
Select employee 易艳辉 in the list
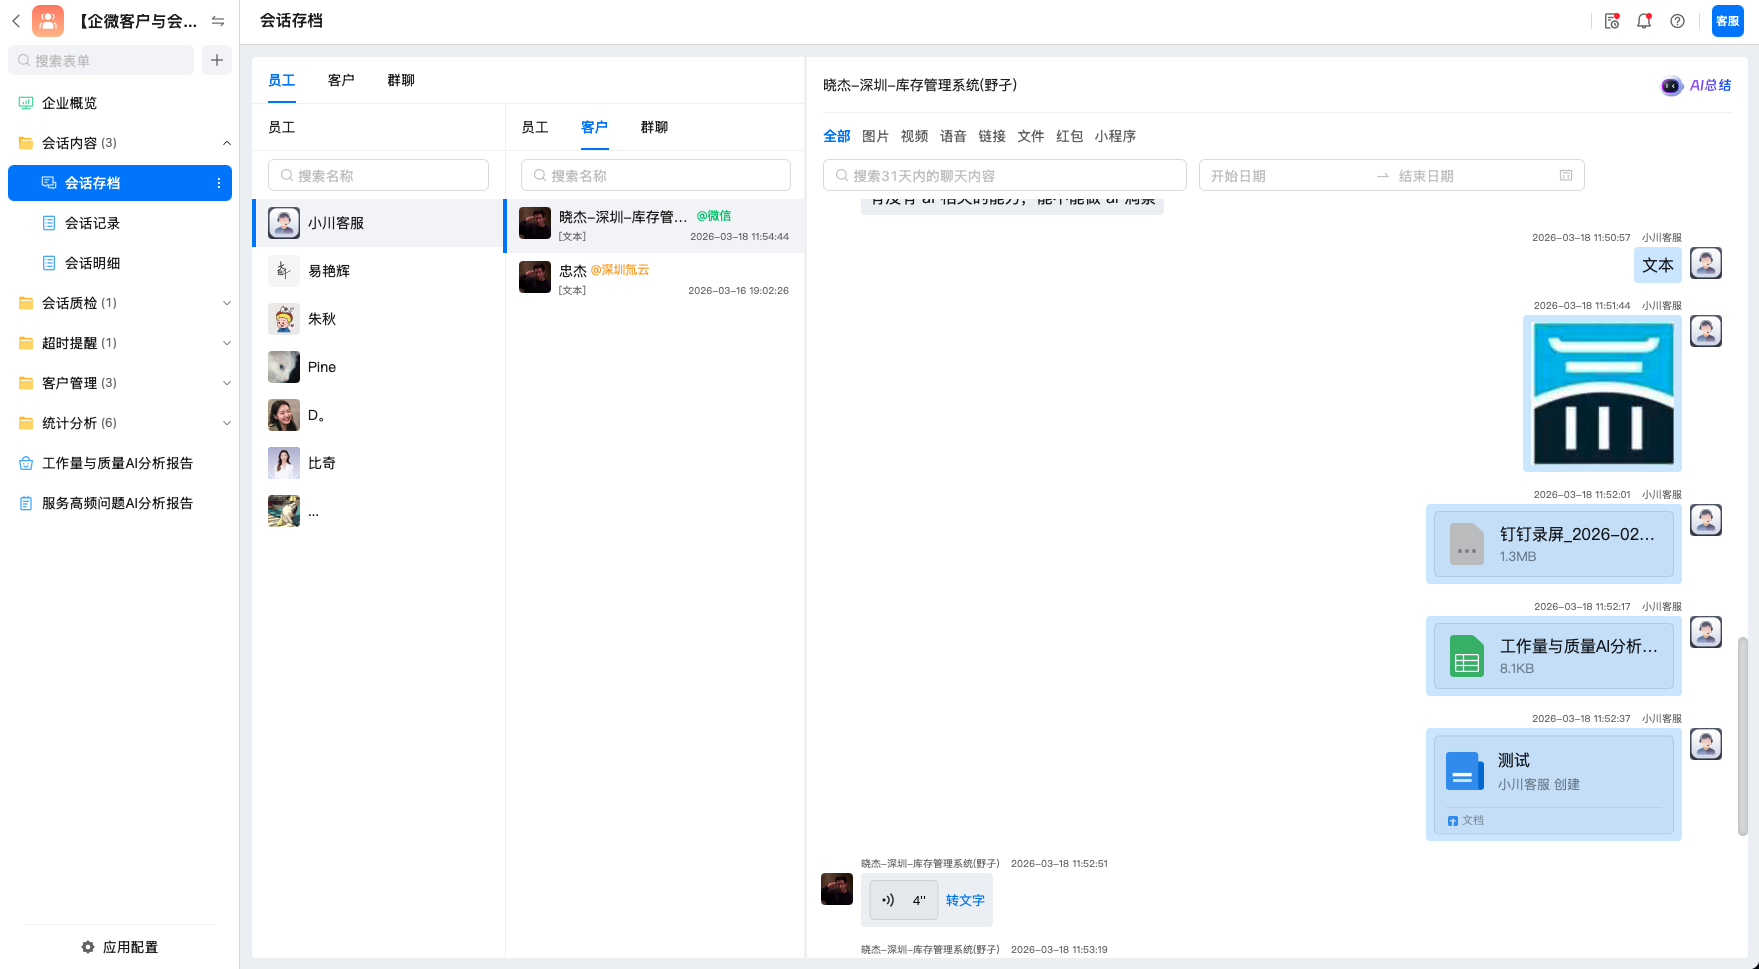(x=329, y=271)
